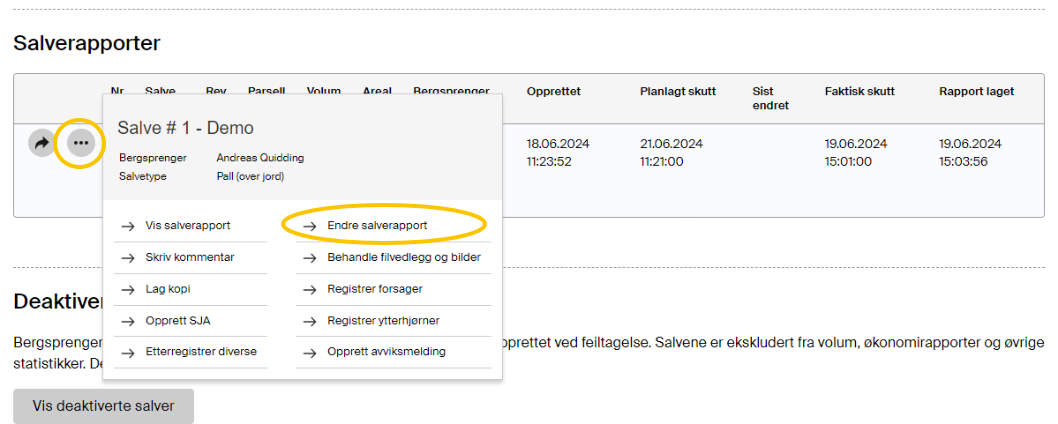Select Vis salverapport menu entry
The image size is (1058, 424).
[188, 226]
